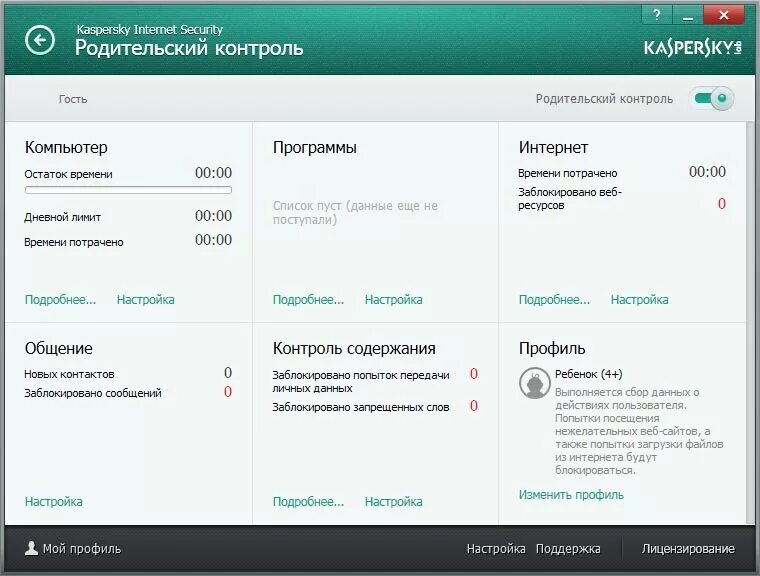Close the Kaspersky window
The image size is (760, 576).
[x=724, y=15]
